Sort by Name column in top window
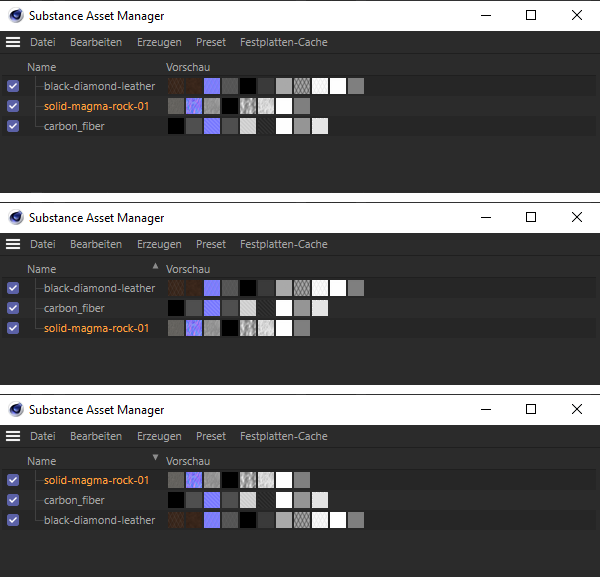Screen dimensions: 600x577 [42, 67]
